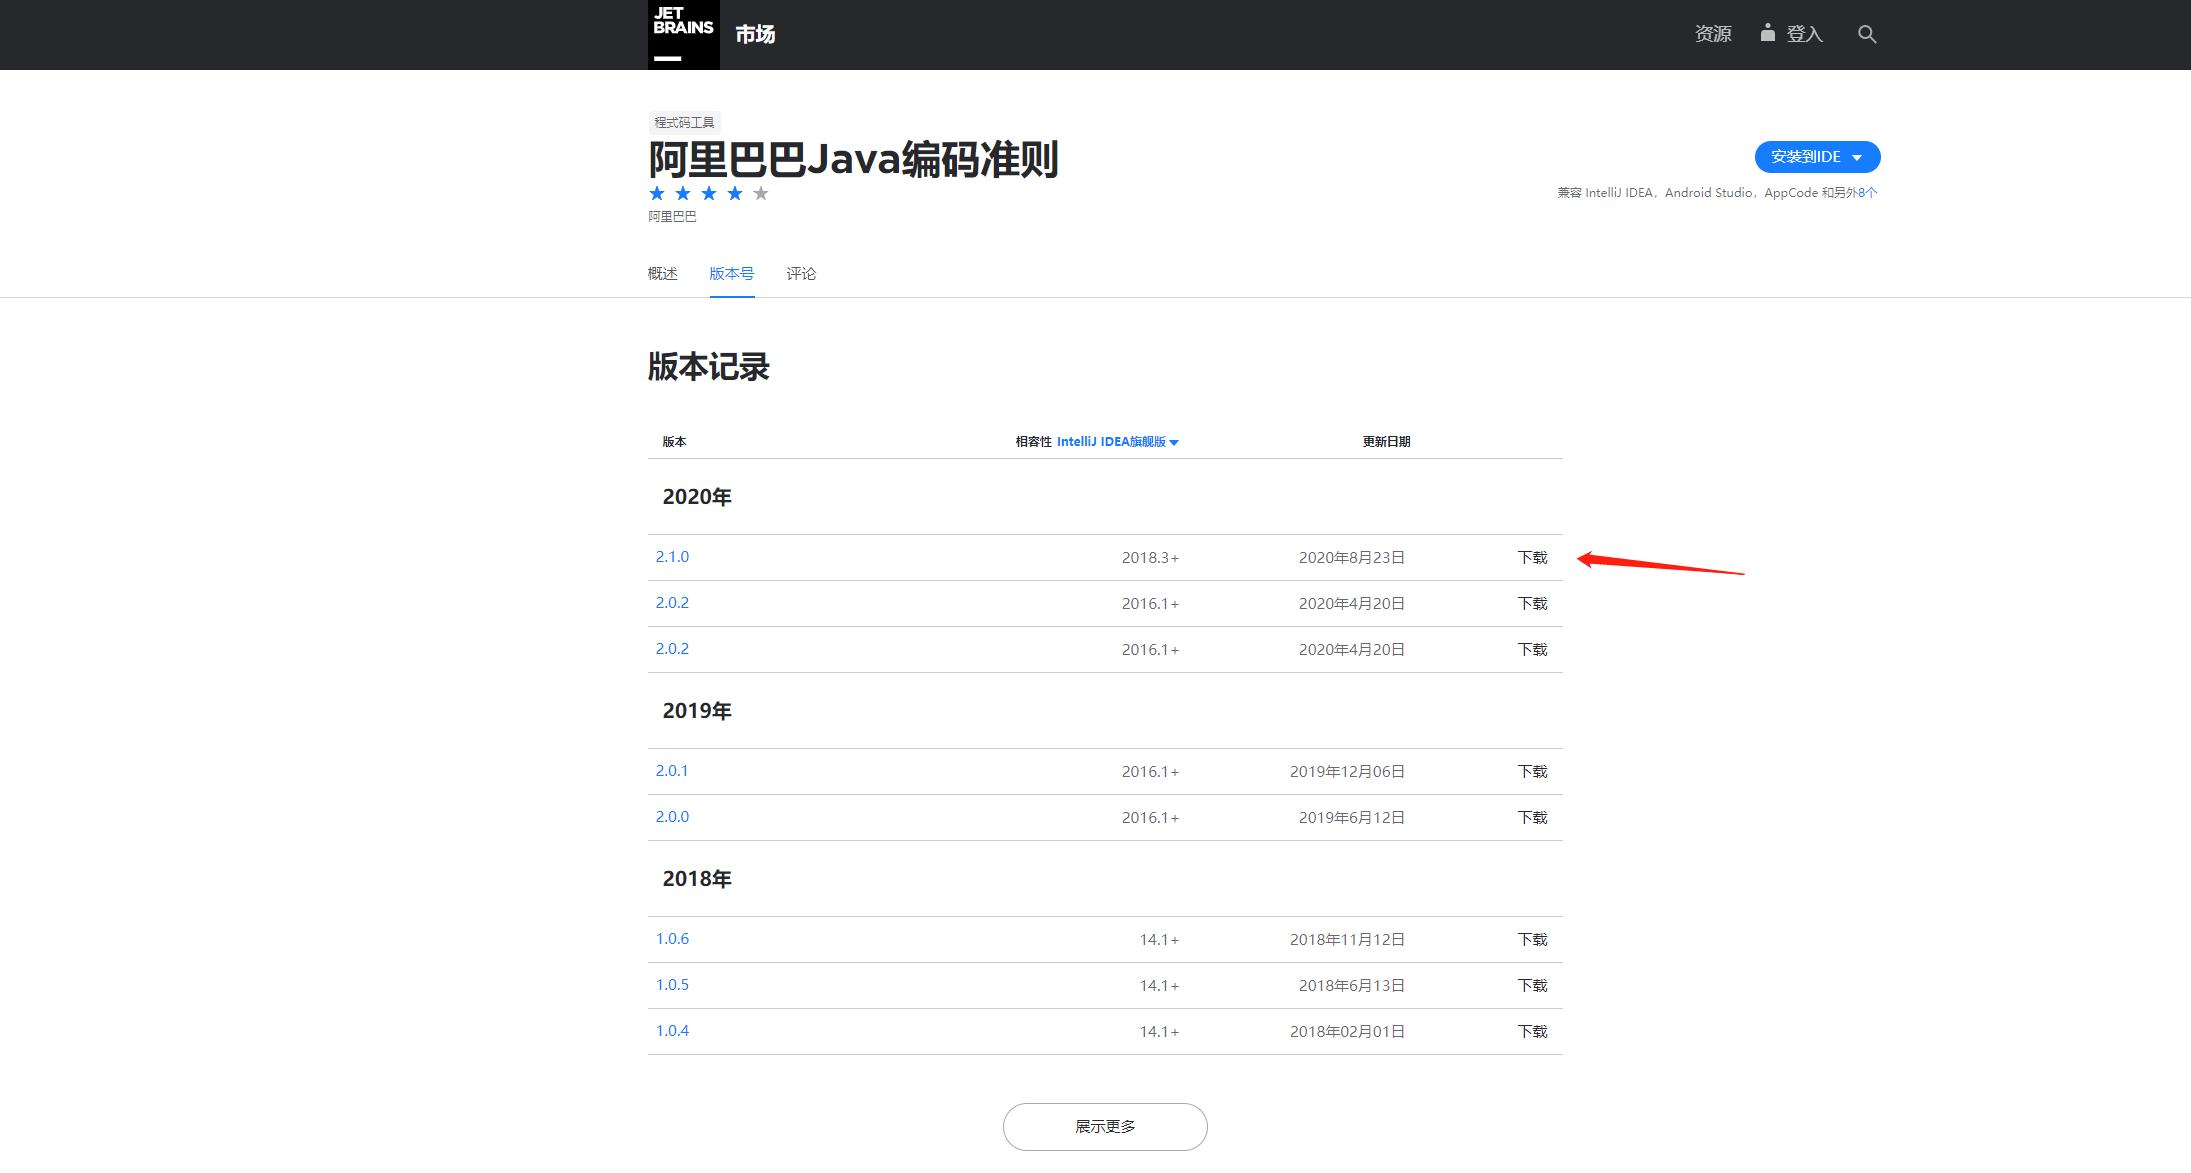Download version 2.0.1 from December 2019
2191x1173 pixels.
(x=1532, y=772)
